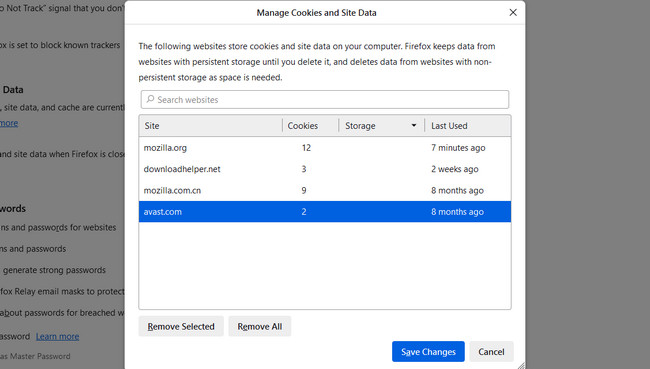
Task: Open the Learn more link in the background page
Action: tap(57, 336)
